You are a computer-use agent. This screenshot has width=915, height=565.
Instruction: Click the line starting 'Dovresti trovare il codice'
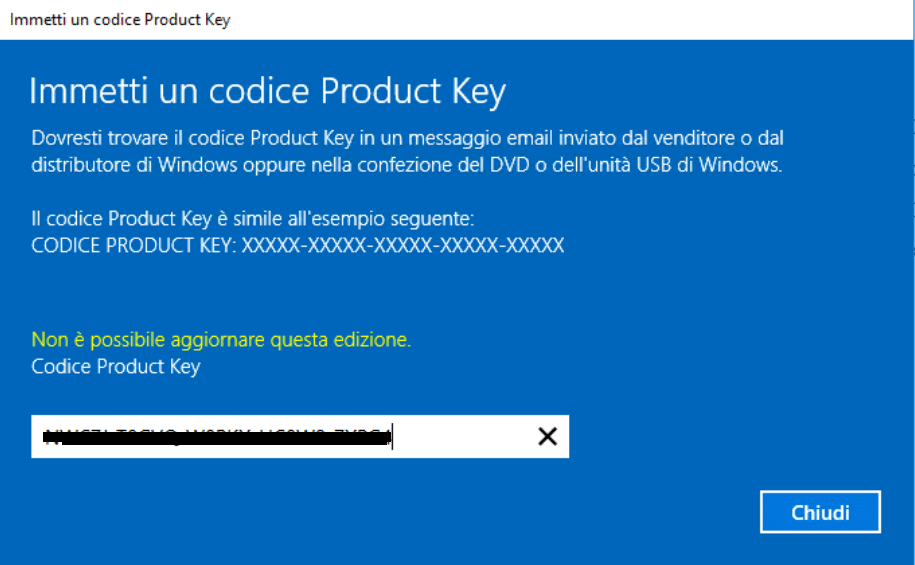[407, 138]
